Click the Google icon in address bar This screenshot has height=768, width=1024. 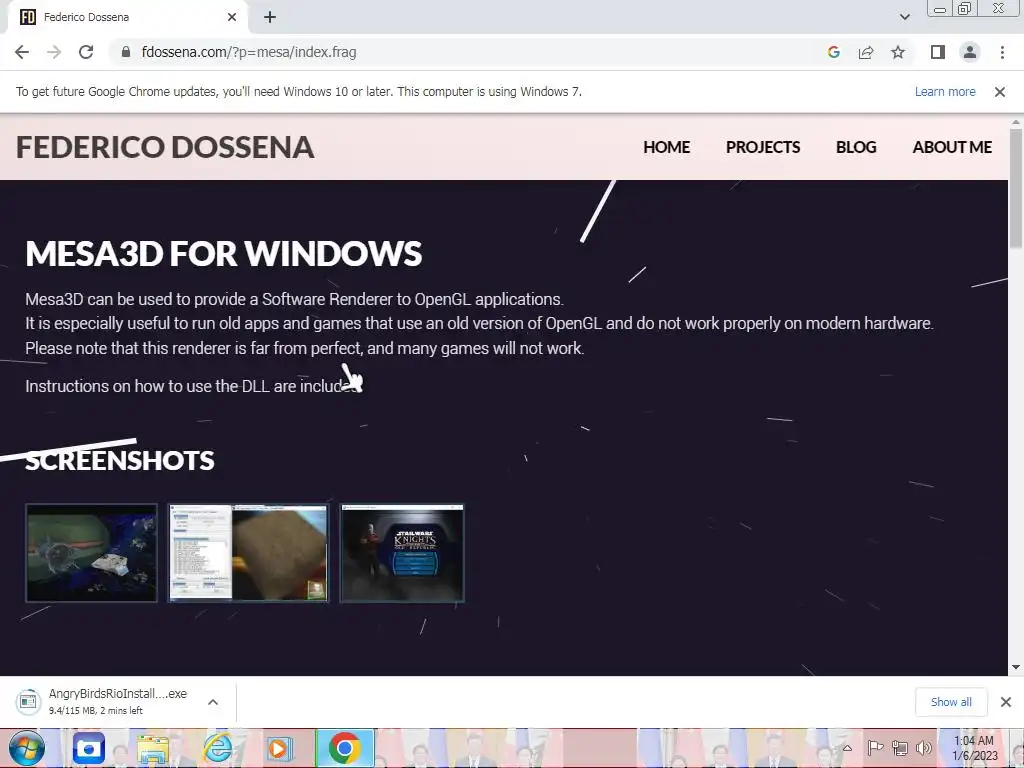coord(833,52)
